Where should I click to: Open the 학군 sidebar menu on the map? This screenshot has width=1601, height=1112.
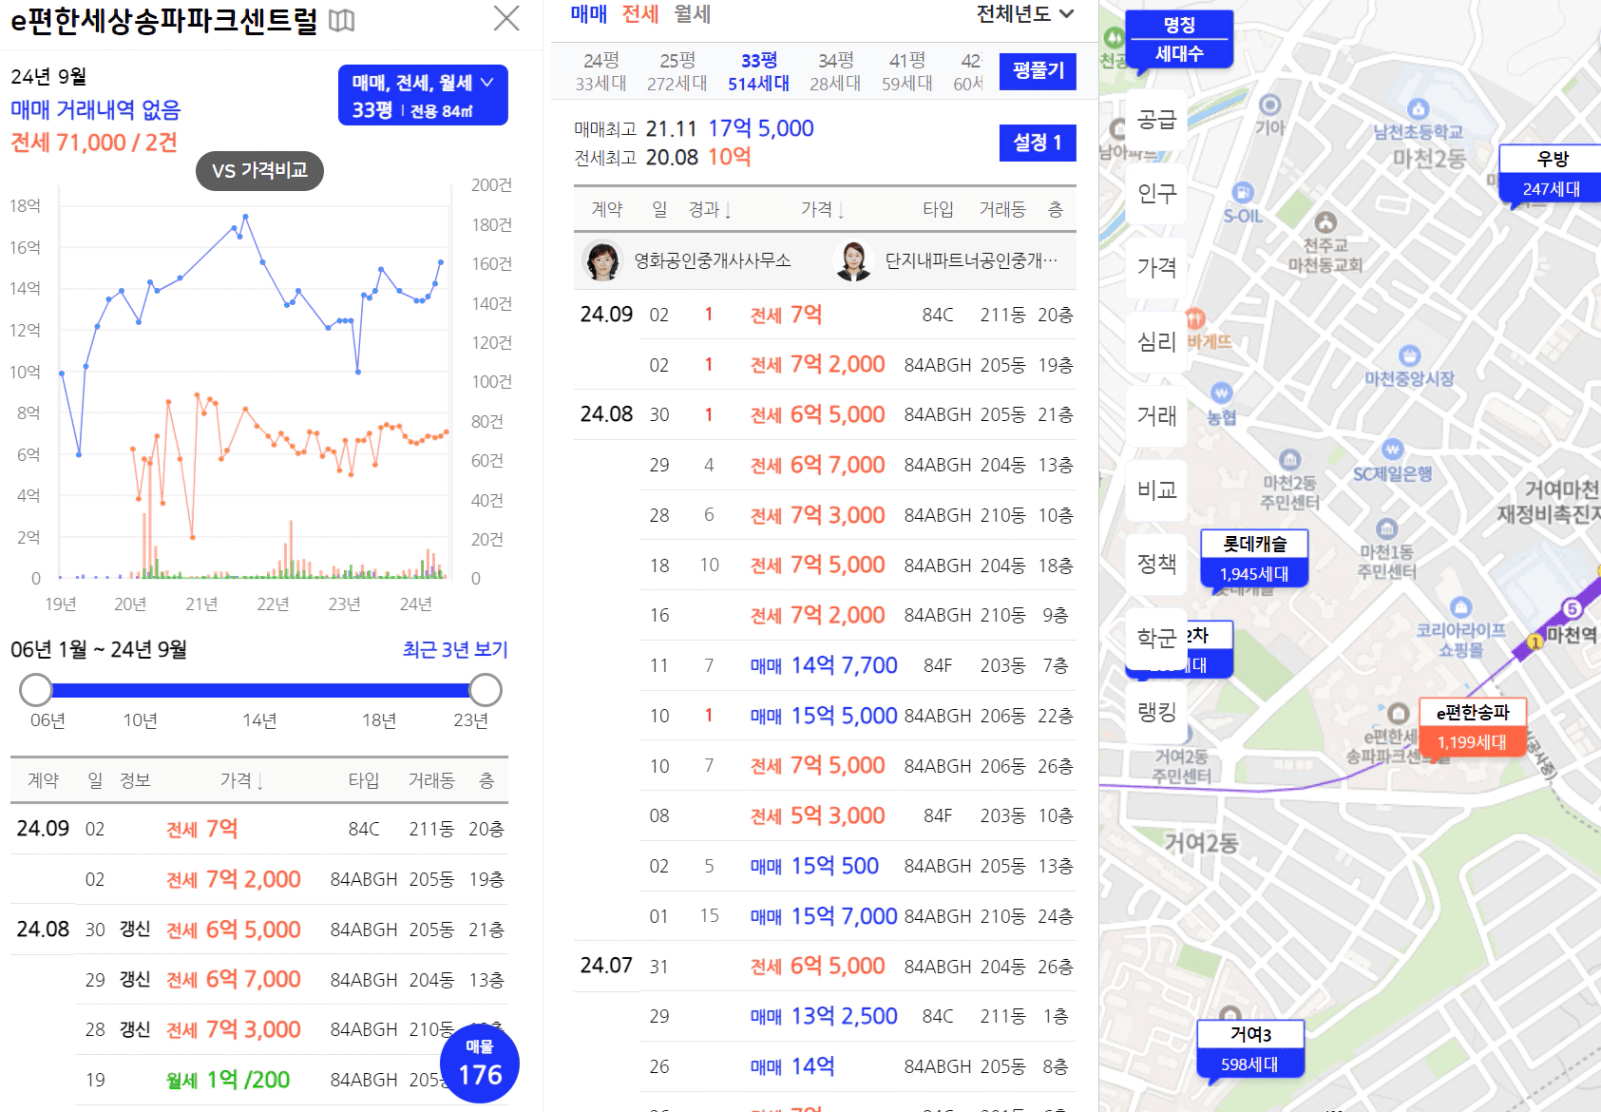tap(1156, 638)
